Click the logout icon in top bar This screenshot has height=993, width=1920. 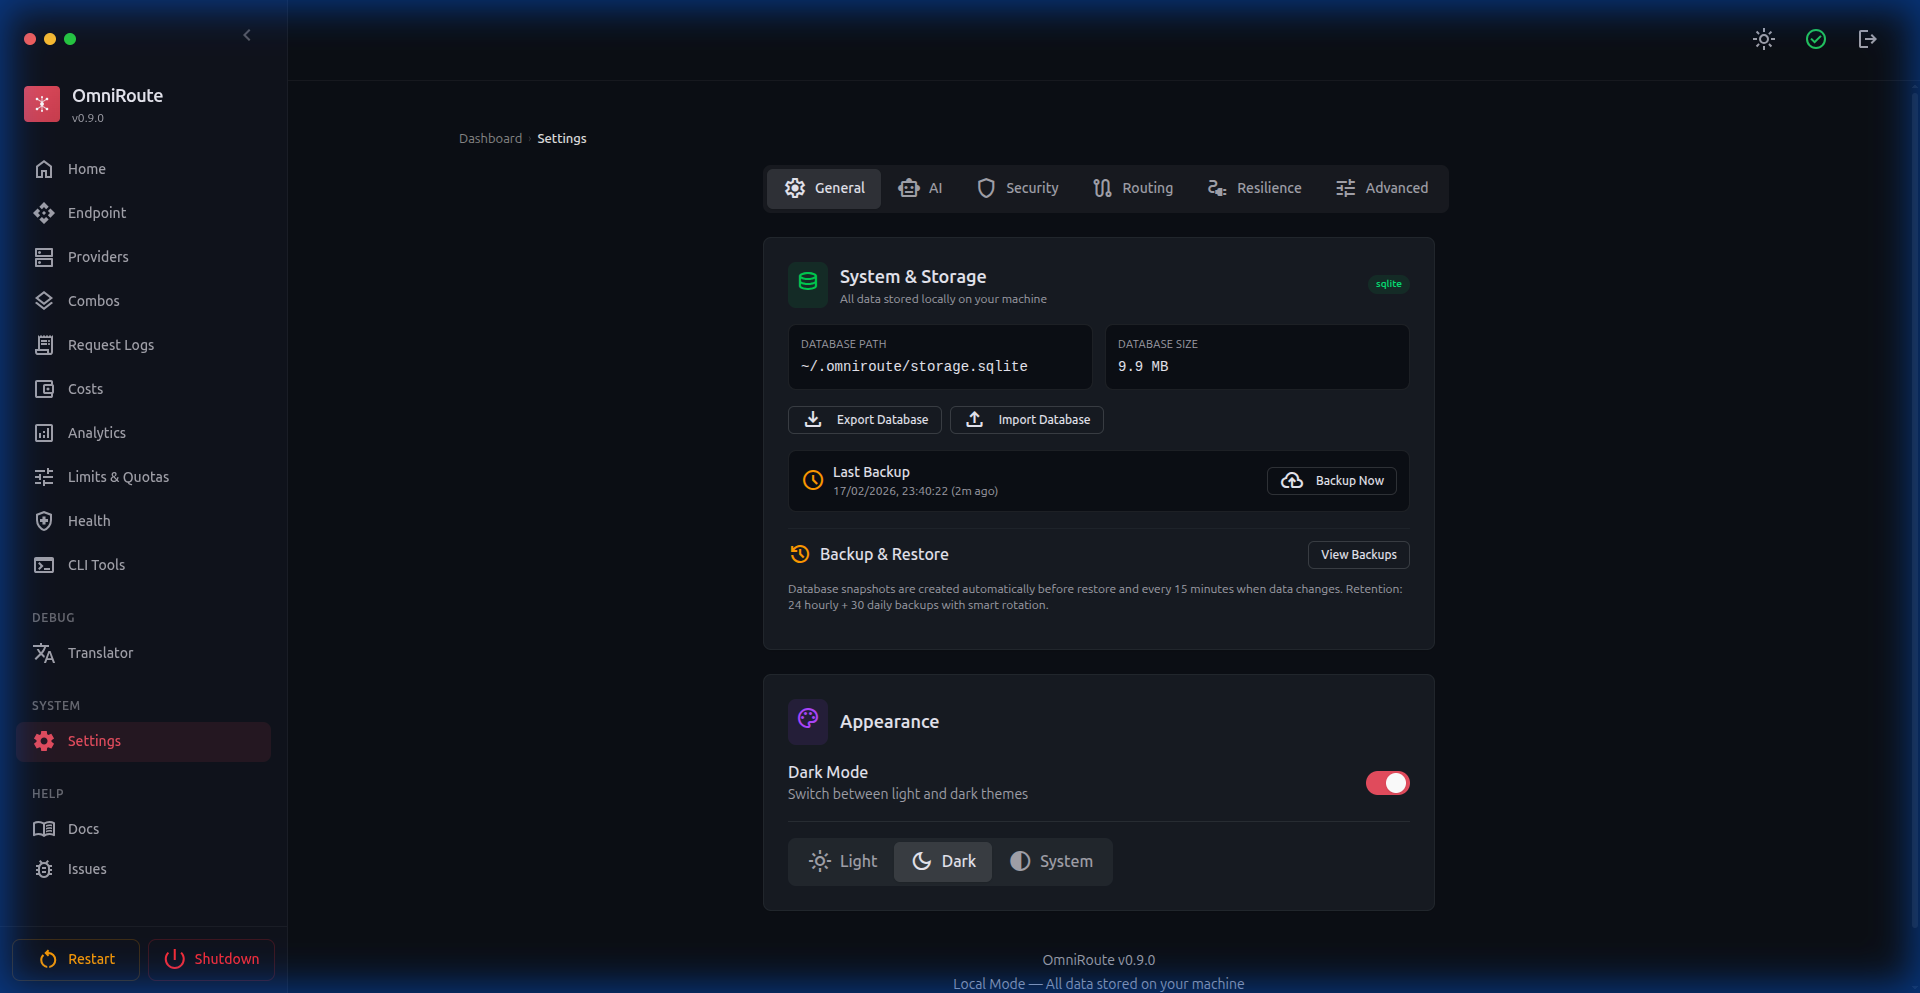coord(1867,39)
